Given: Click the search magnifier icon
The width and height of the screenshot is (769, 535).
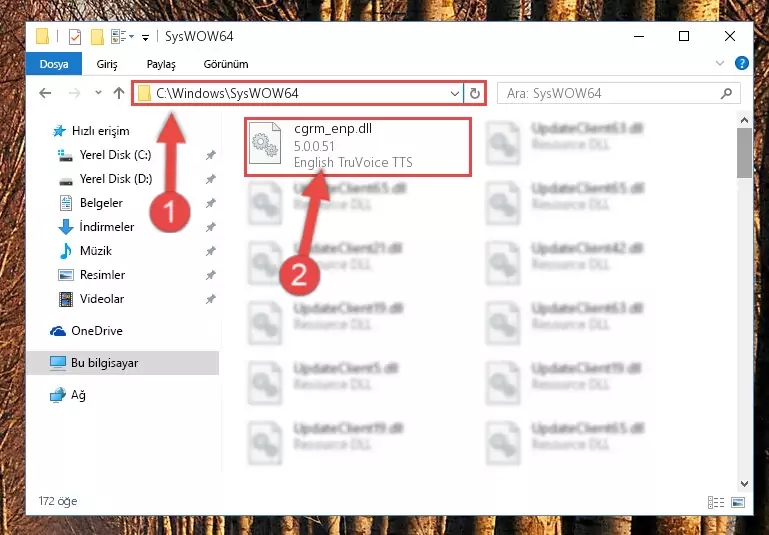Looking at the screenshot, I should pyautogui.click(x=726, y=93).
